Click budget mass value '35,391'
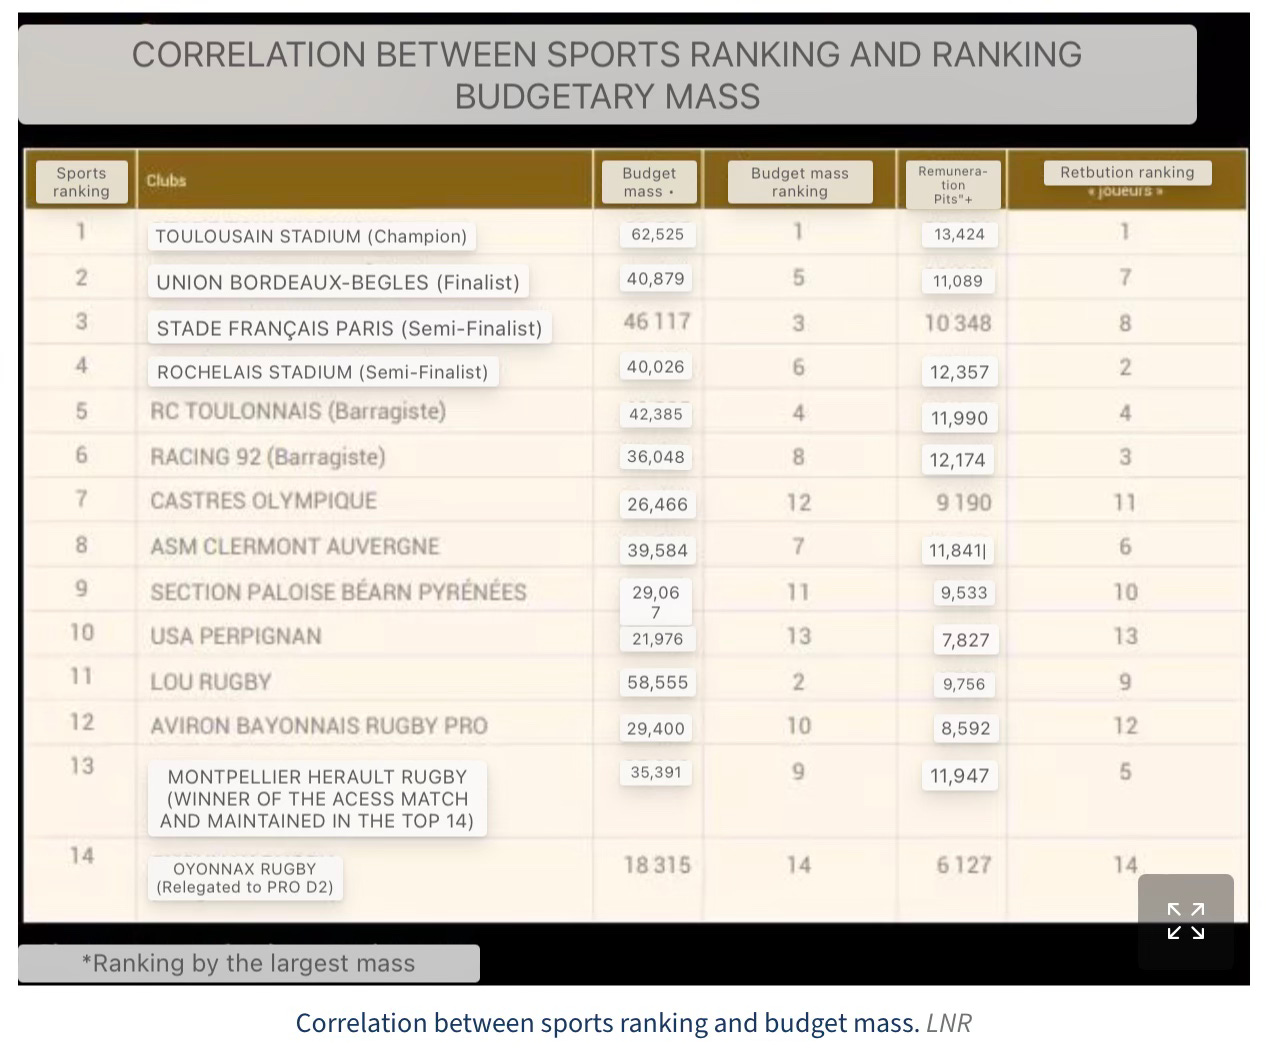Viewport: 1272px width, 1048px height. pos(656,772)
